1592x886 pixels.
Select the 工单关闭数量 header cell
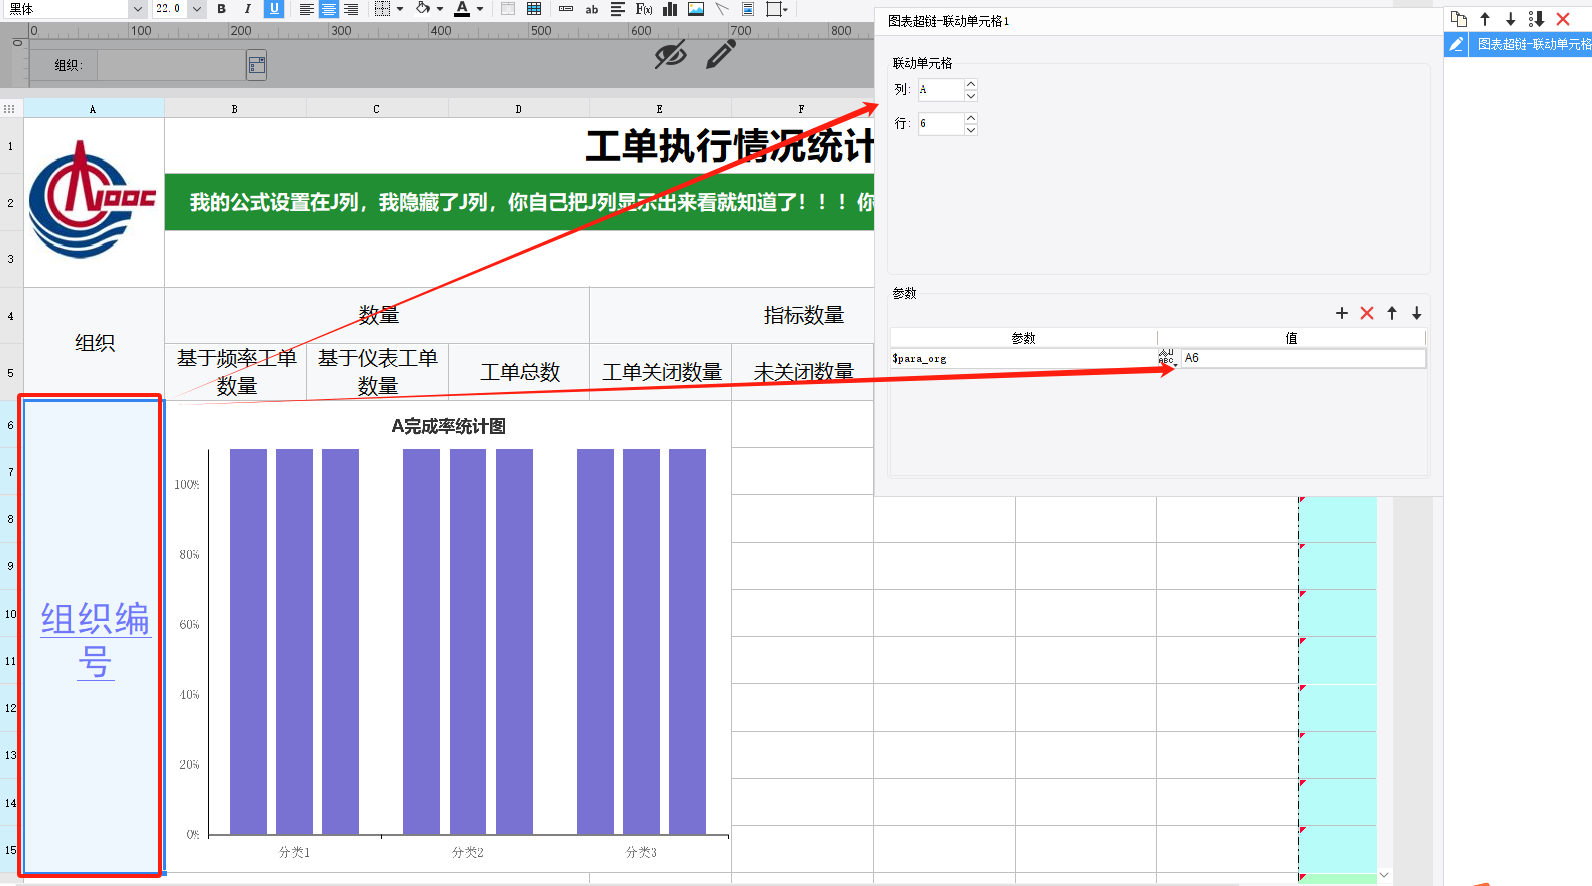point(661,372)
